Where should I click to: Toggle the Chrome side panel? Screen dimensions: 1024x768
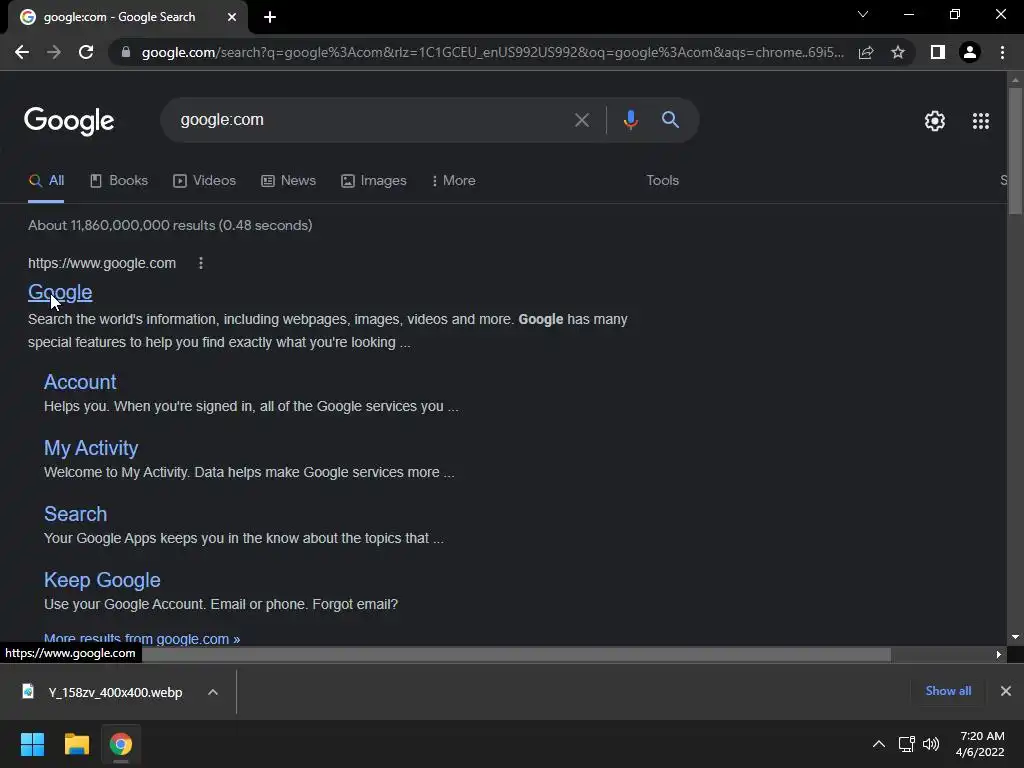pyautogui.click(x=938, y=52)
